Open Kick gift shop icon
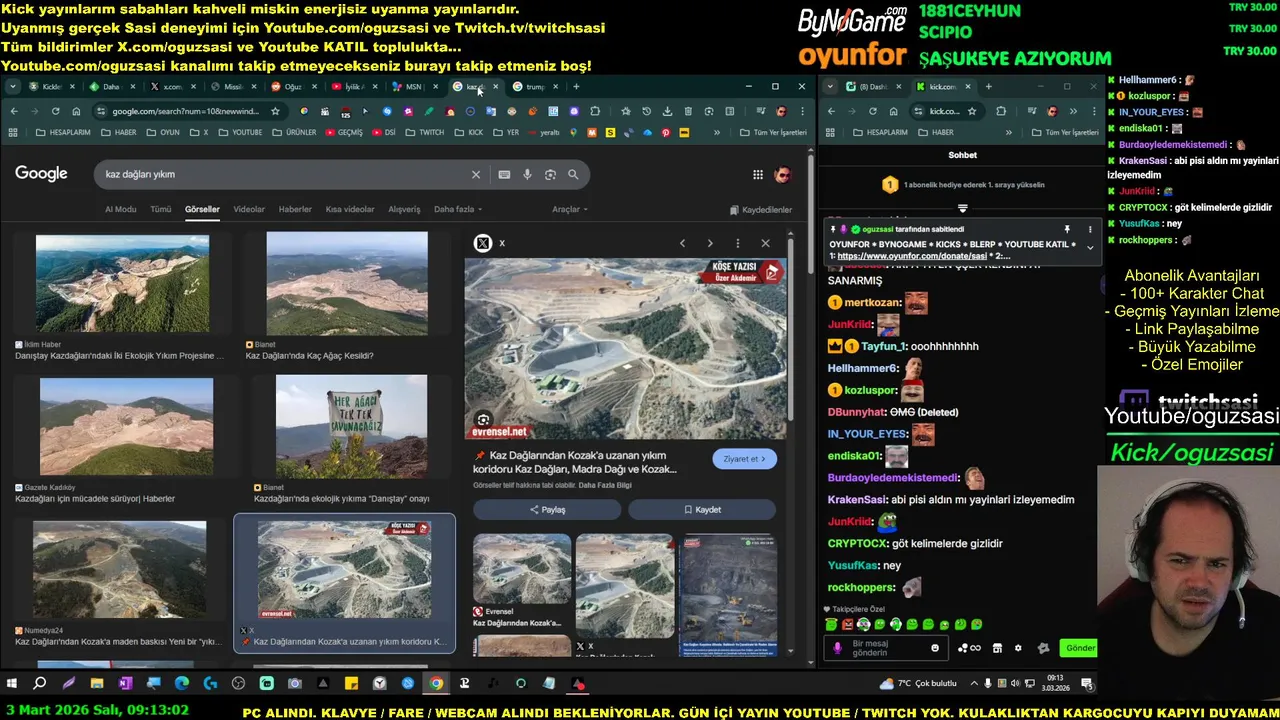Image resolution: width=1280 pixels, height=720 pixels. pyautogui.click(x=997, y=648)
